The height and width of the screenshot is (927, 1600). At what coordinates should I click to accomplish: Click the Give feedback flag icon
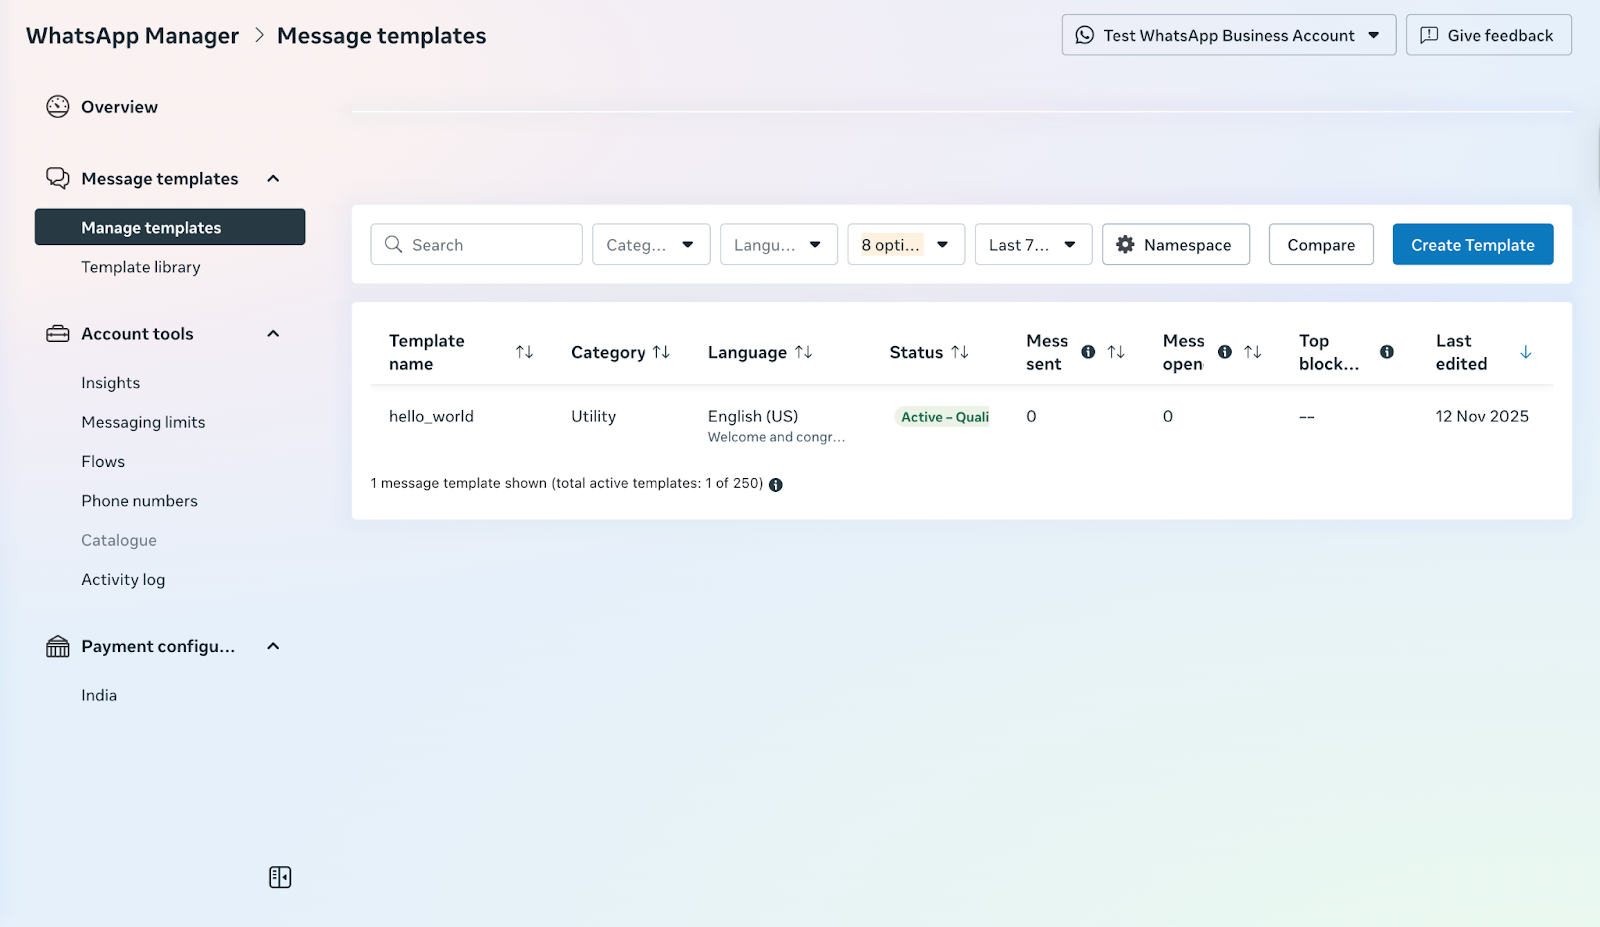[1429, 35]
